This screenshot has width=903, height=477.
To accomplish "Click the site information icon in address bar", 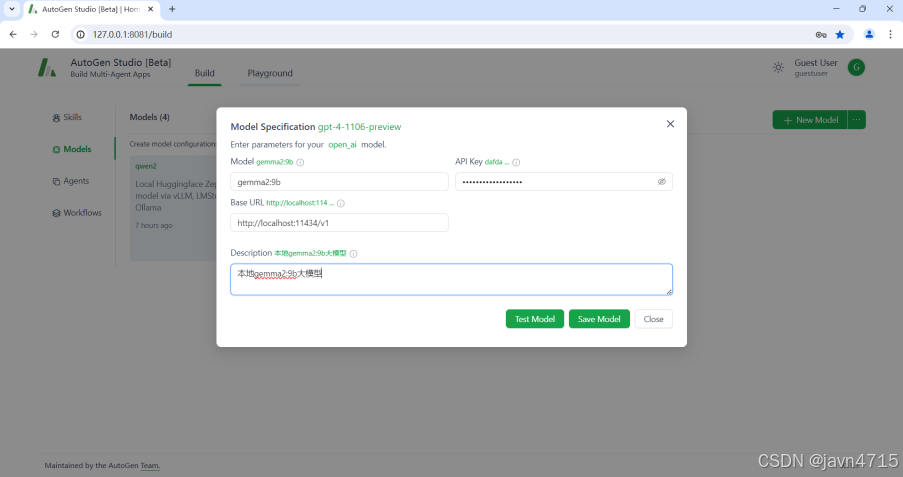I will click(x=81, y=35).
